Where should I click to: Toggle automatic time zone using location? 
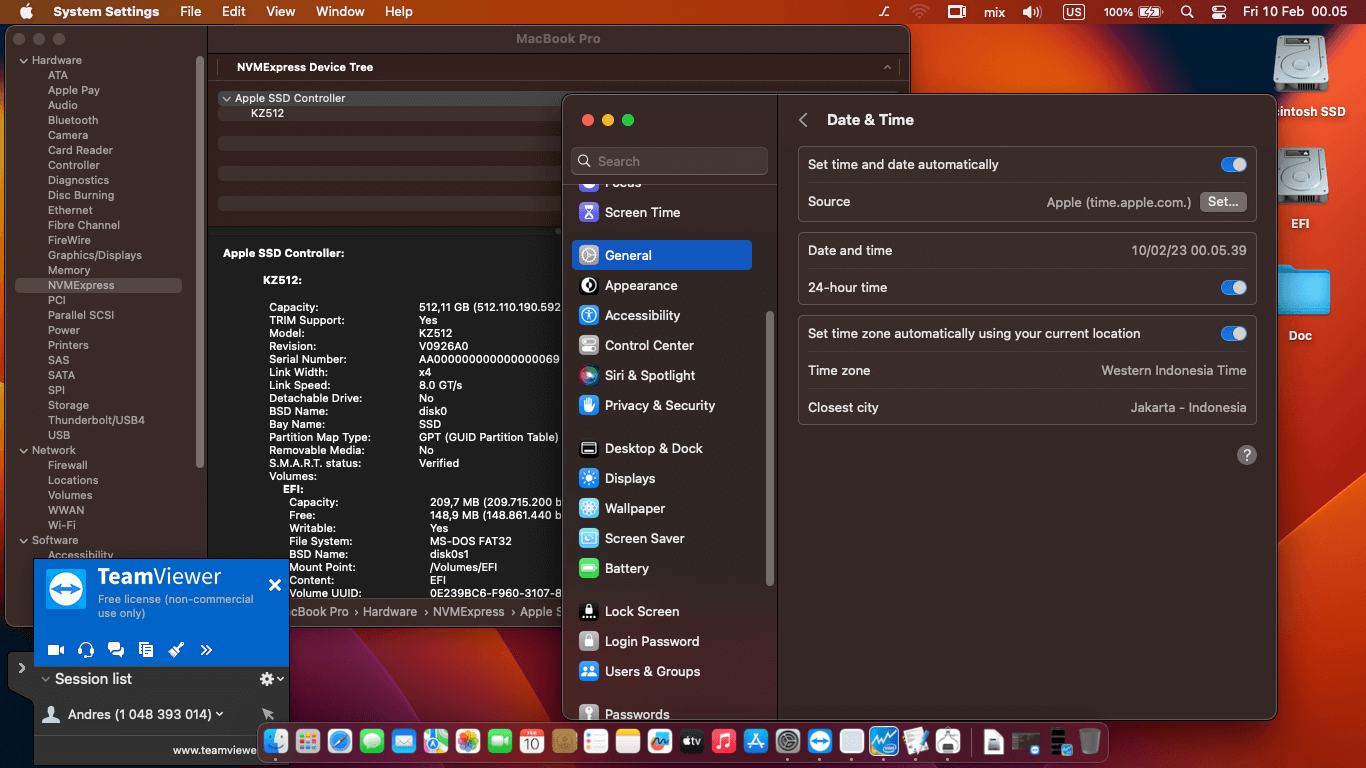pyautogui.click(x=1234, y=333)
